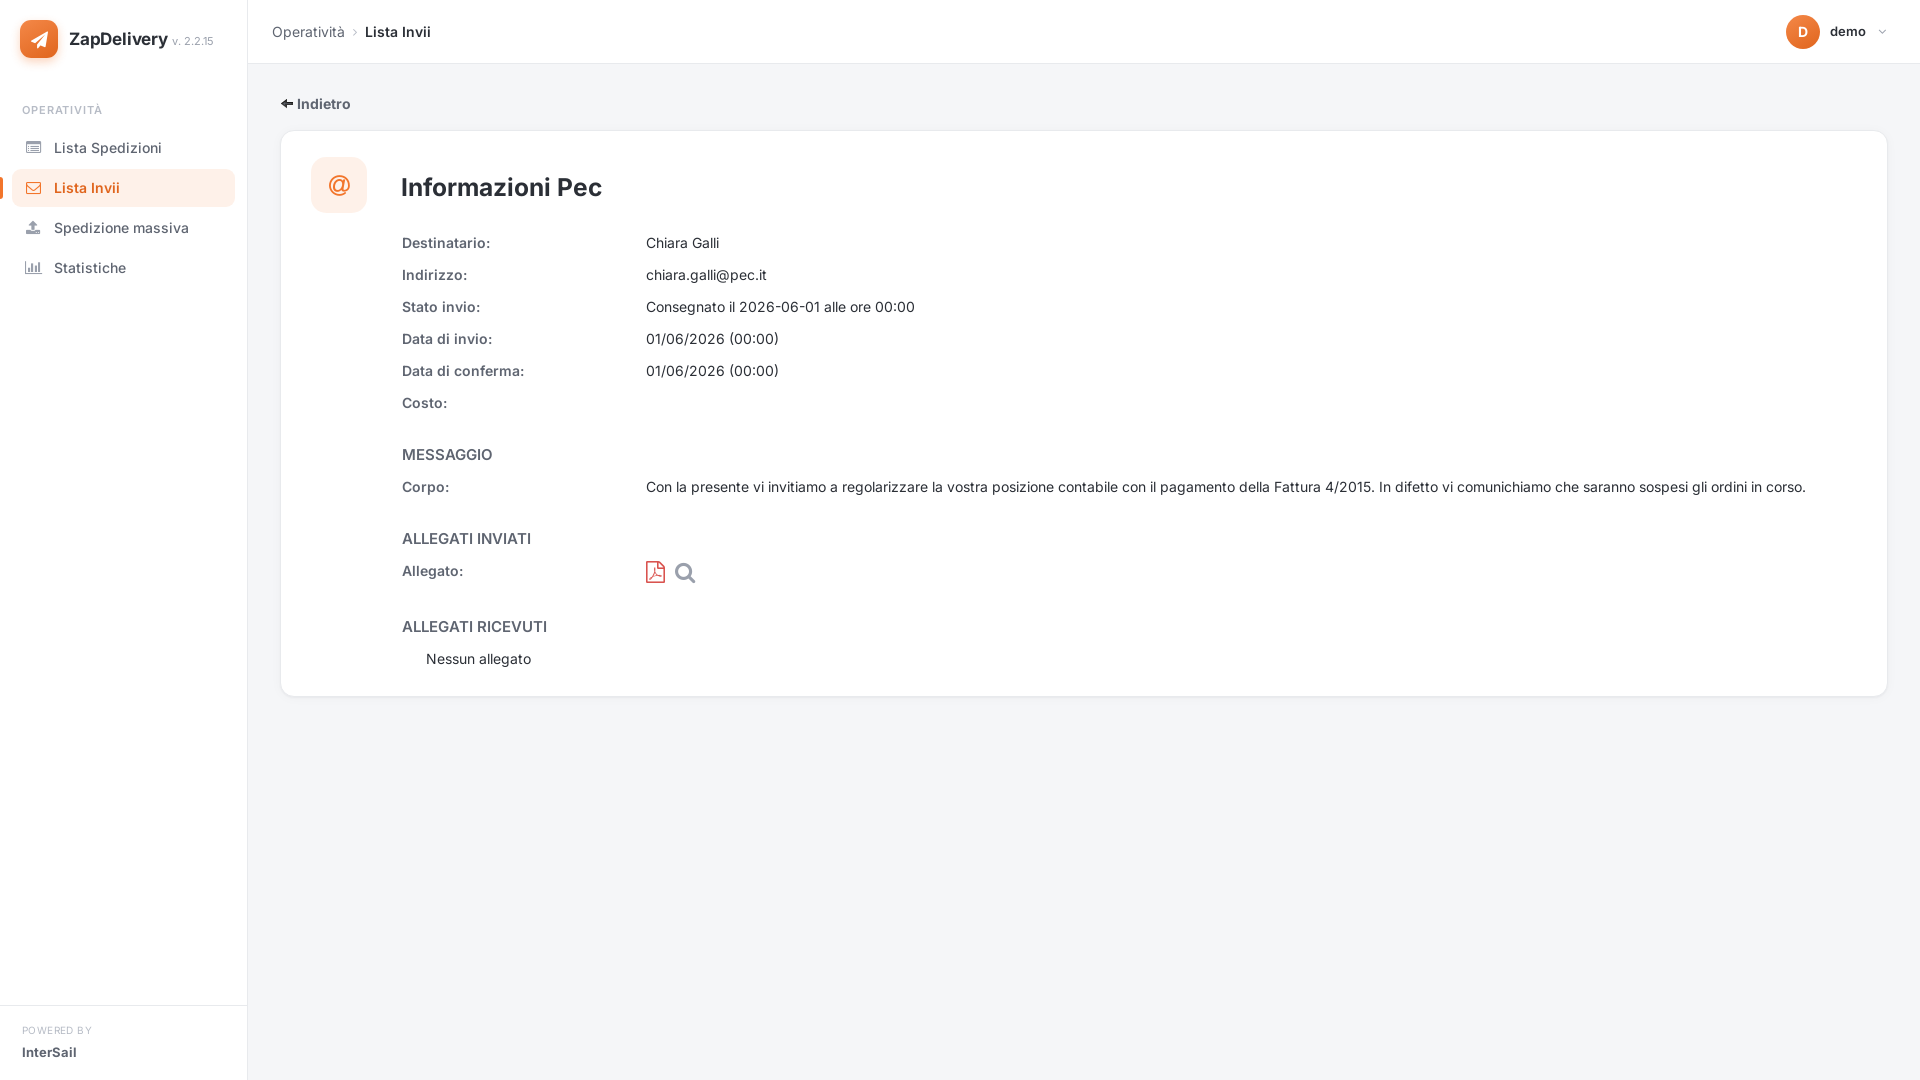Viewport: 1920px width, 1080px height.
Task: Click the ZapDelivery paper plane logo
Action: coord(39,39)
